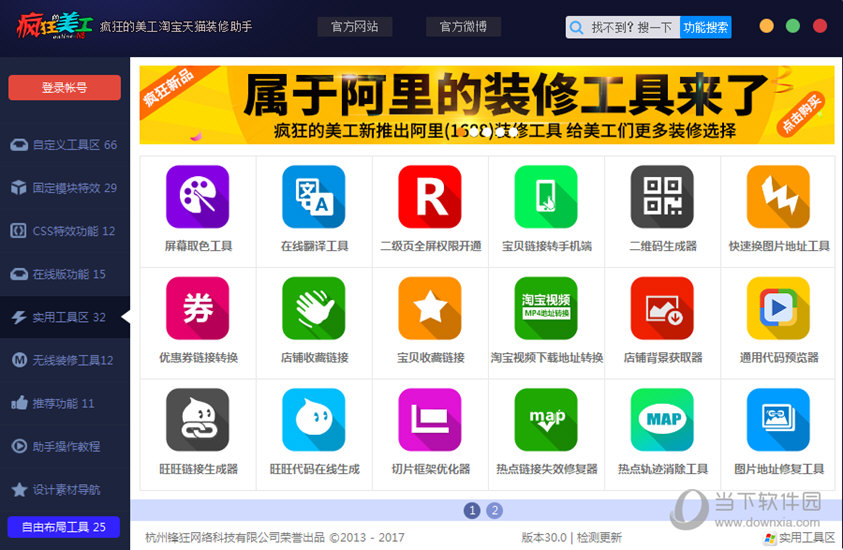843x550 pixels.
Task: Click the green window control dot
Action: [x=792, y=26]
